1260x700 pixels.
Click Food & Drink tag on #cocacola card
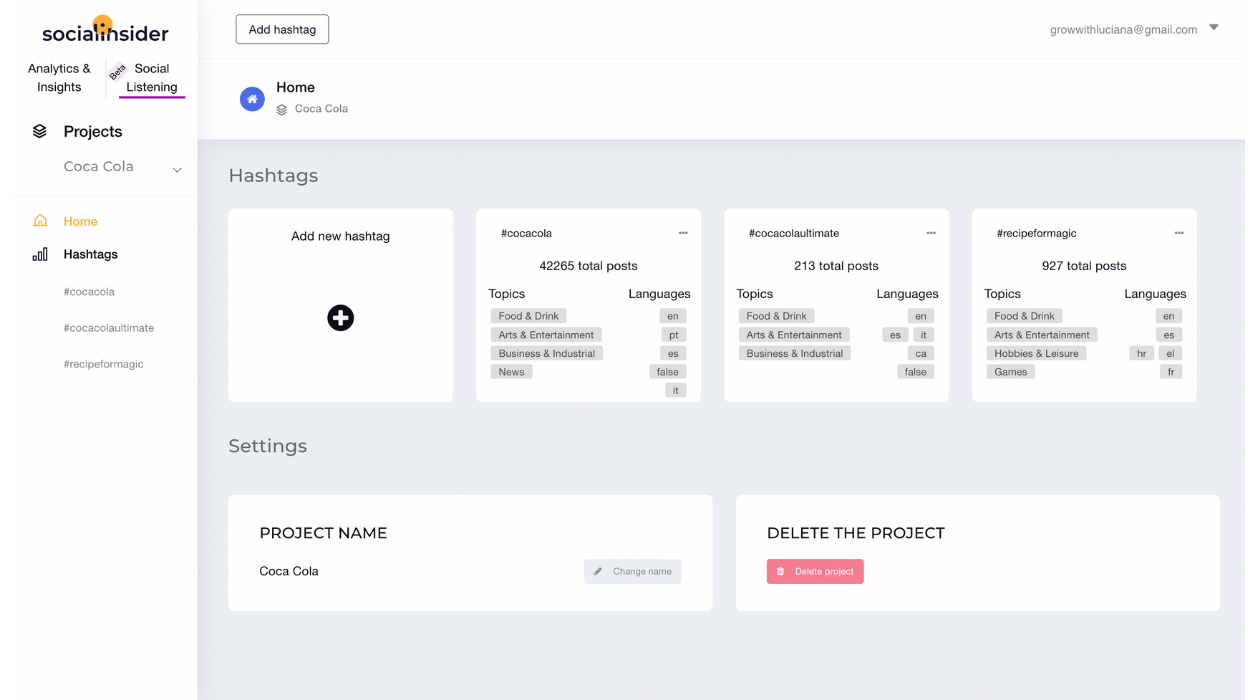click(527, 316)
